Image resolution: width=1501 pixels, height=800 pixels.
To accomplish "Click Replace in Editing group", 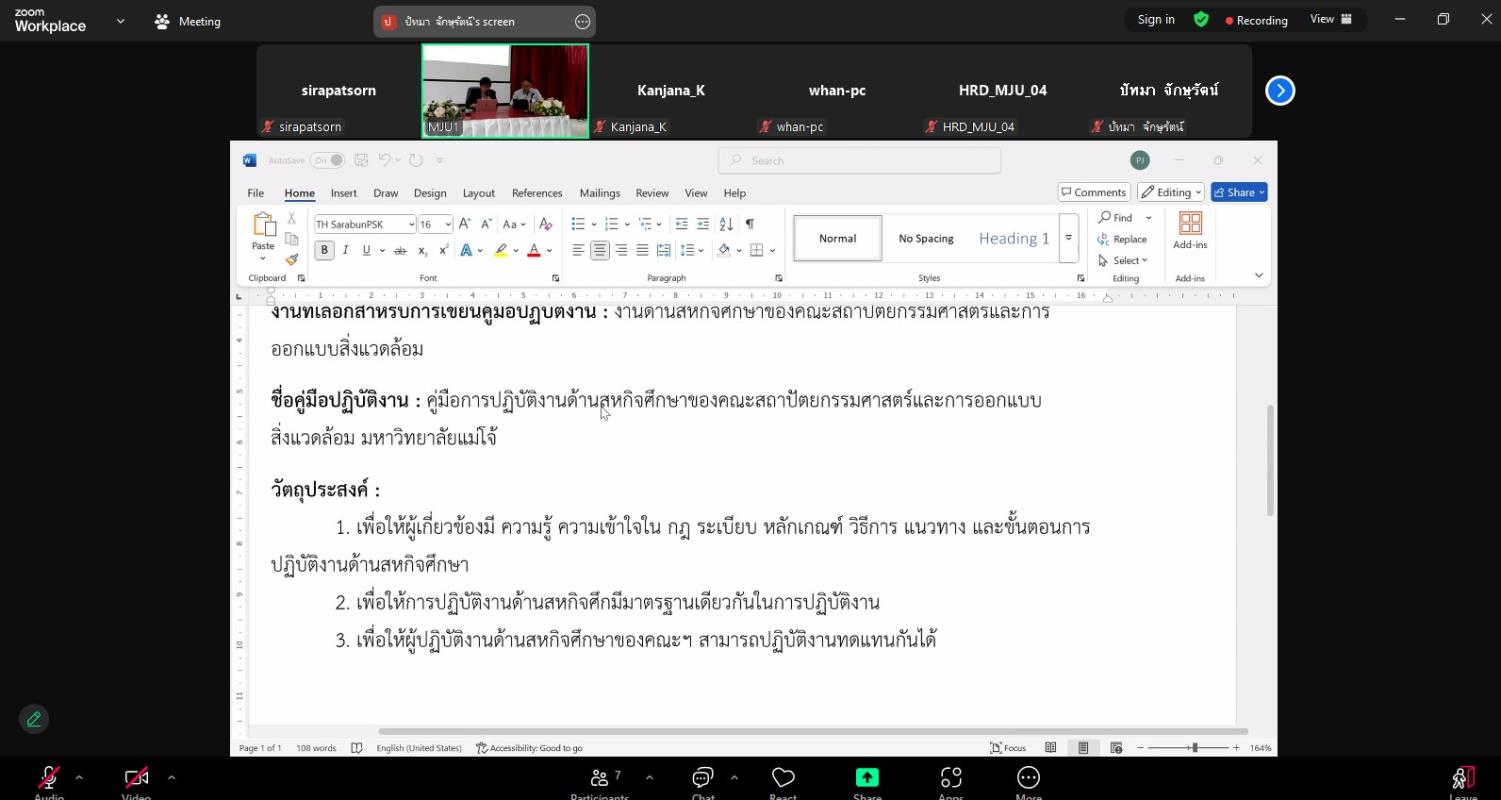I will (x=1122, y=239).
